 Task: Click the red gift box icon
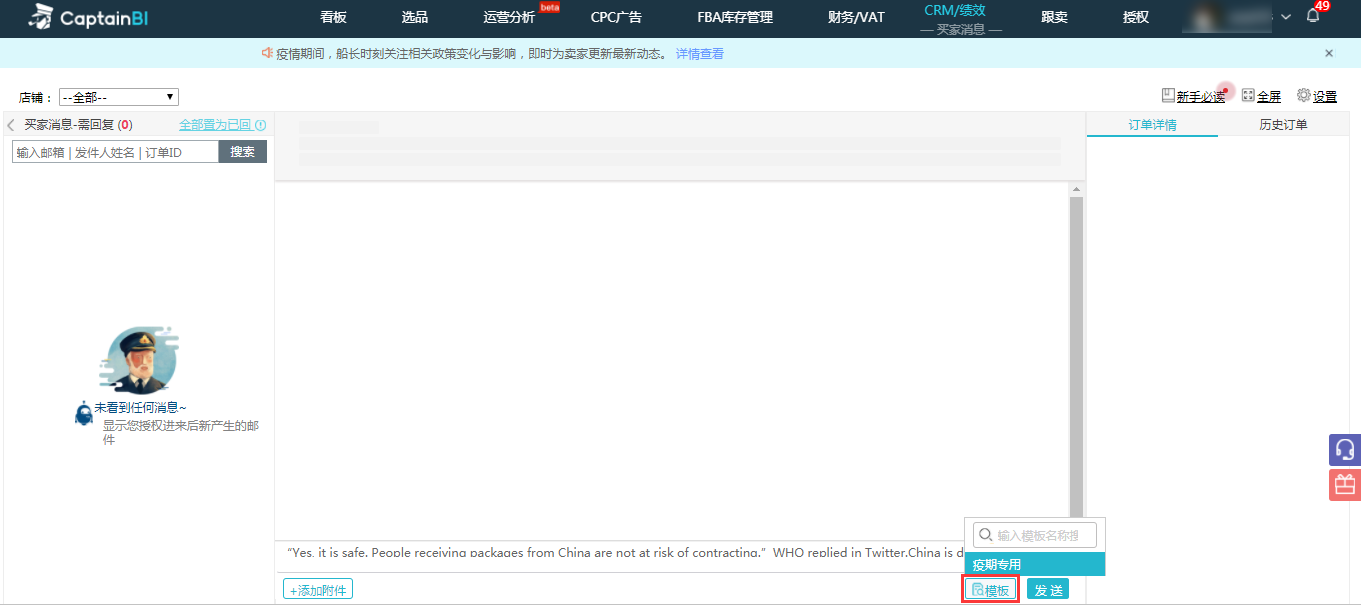1345,485
